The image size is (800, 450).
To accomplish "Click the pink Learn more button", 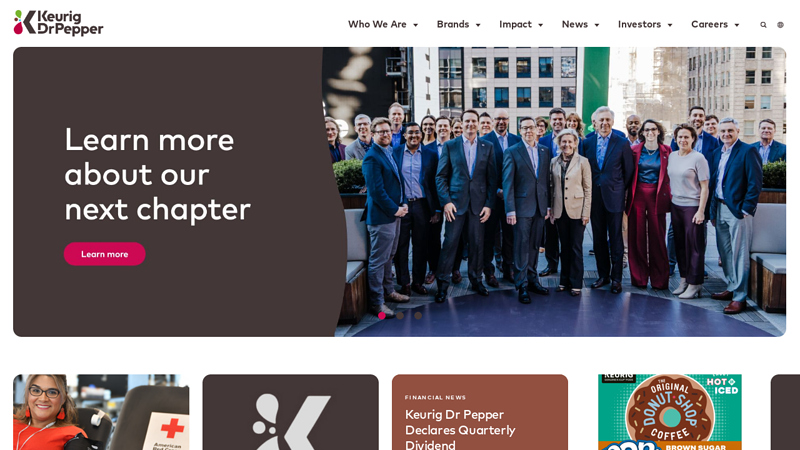I will pos(105,254).
